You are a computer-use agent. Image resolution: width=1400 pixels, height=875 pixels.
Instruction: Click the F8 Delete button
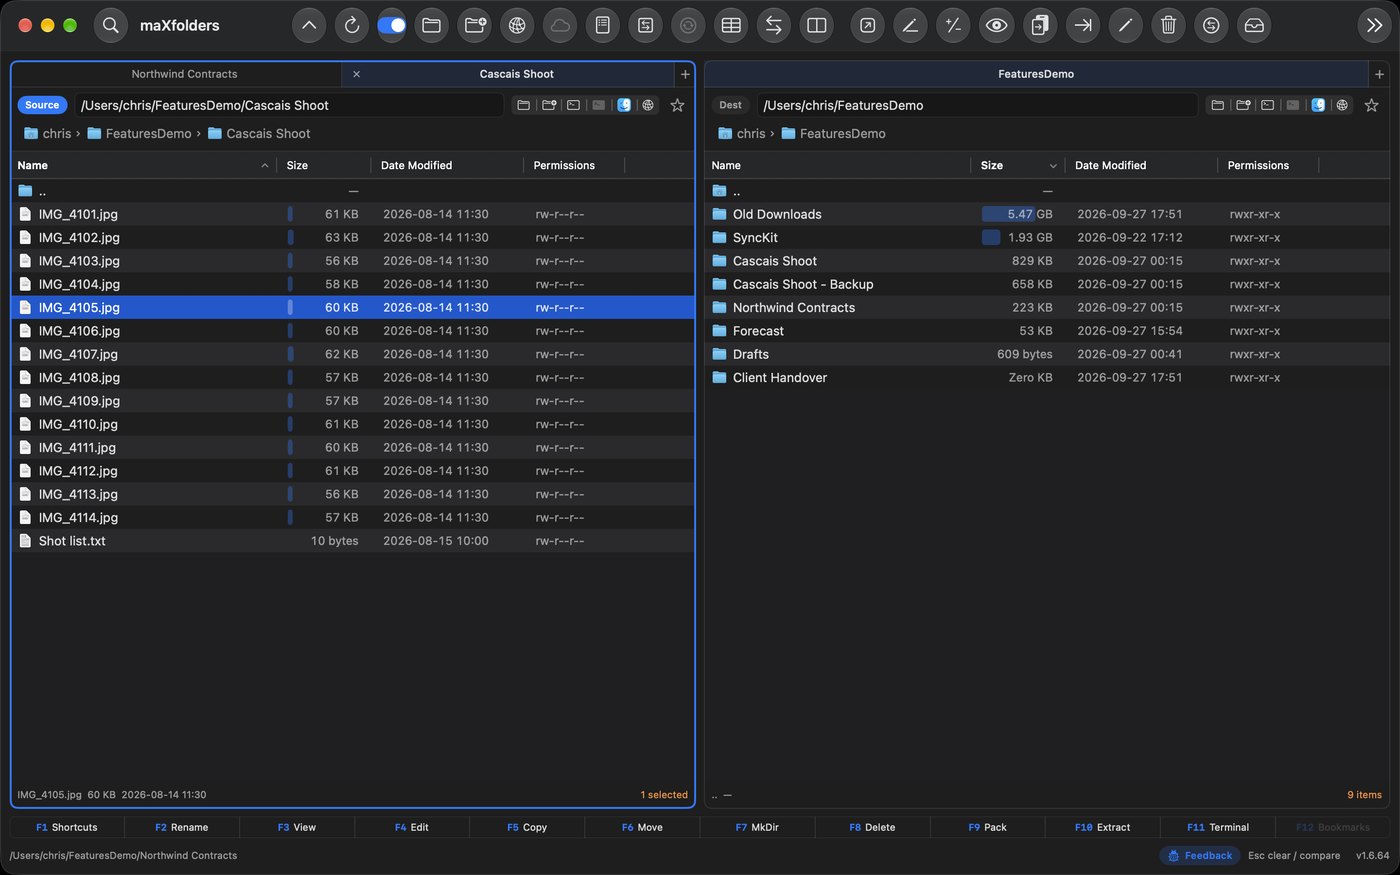pos(872,827)
